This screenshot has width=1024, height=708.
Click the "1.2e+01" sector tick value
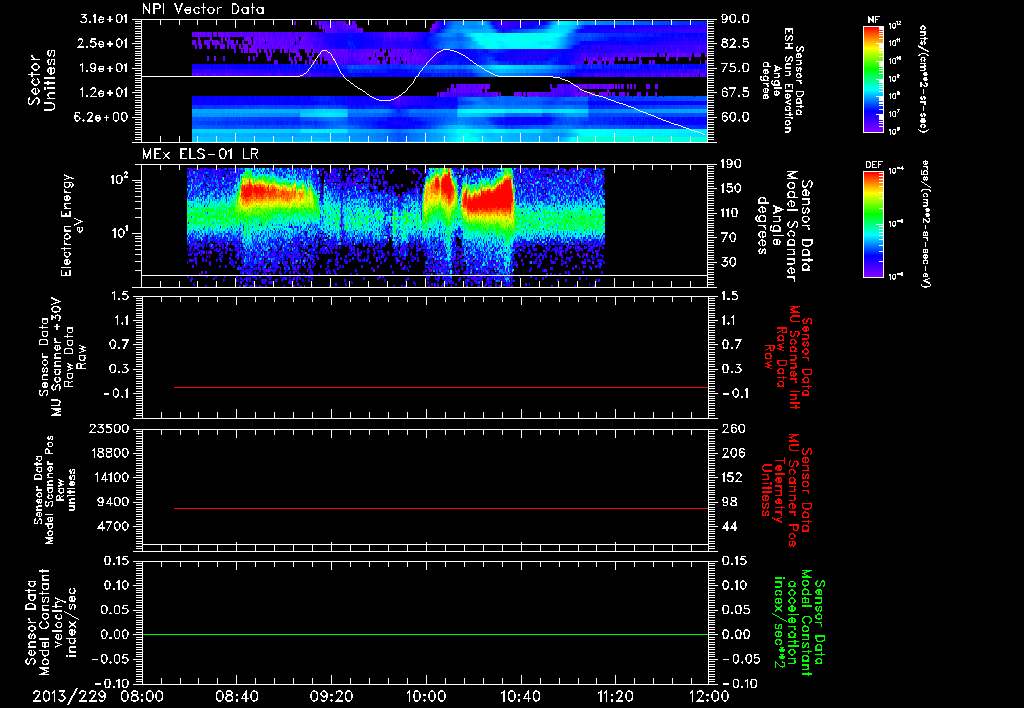104,93
